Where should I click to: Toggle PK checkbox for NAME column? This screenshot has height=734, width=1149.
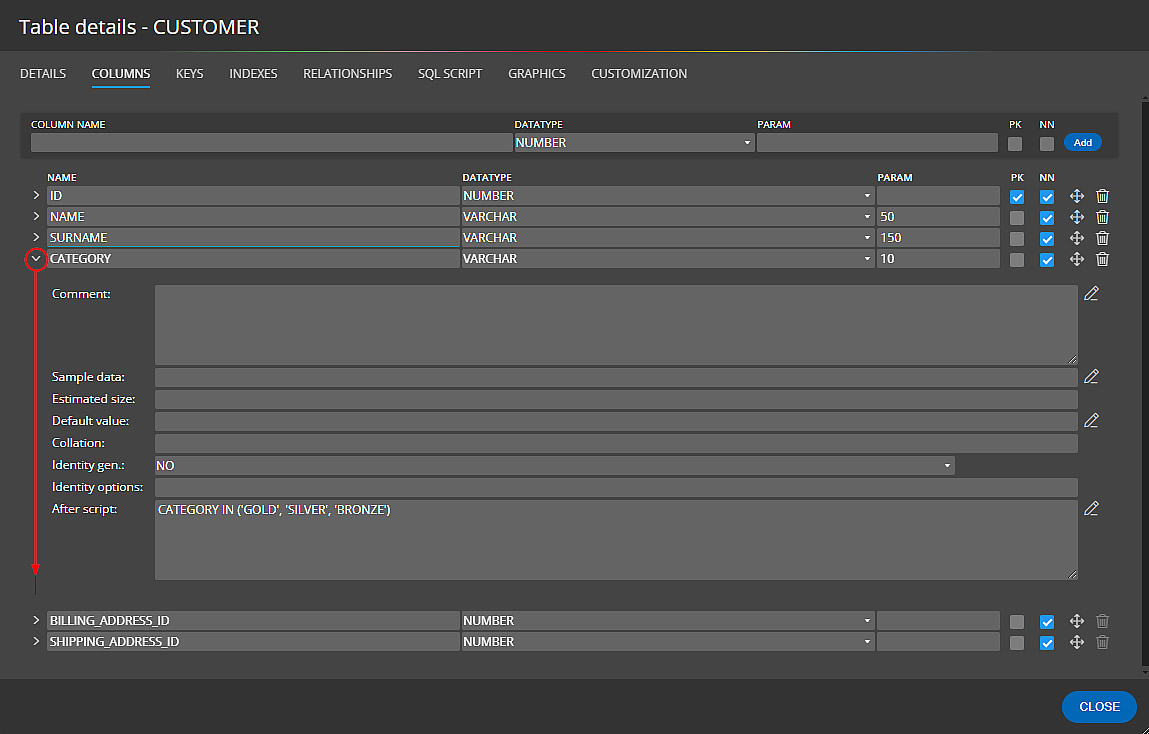[1017, 217]
